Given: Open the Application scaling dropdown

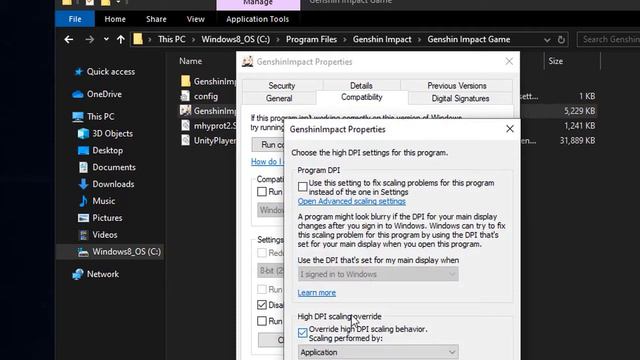Looking at the screenshot, I should pos(378,352).
